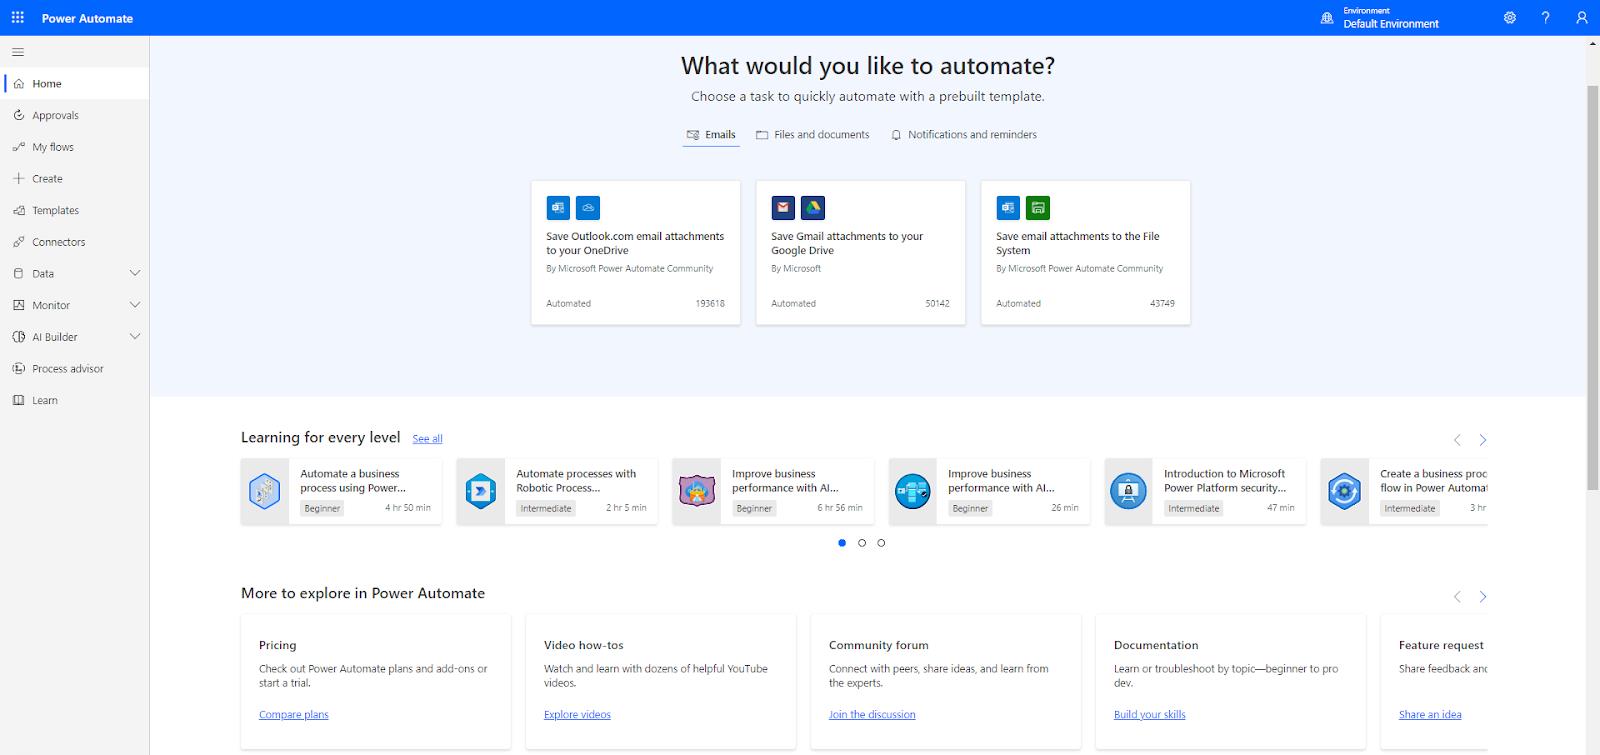
Task: Expand the AI Builder menu chevron
Action: pyautogui.click(x=135, y=337)
